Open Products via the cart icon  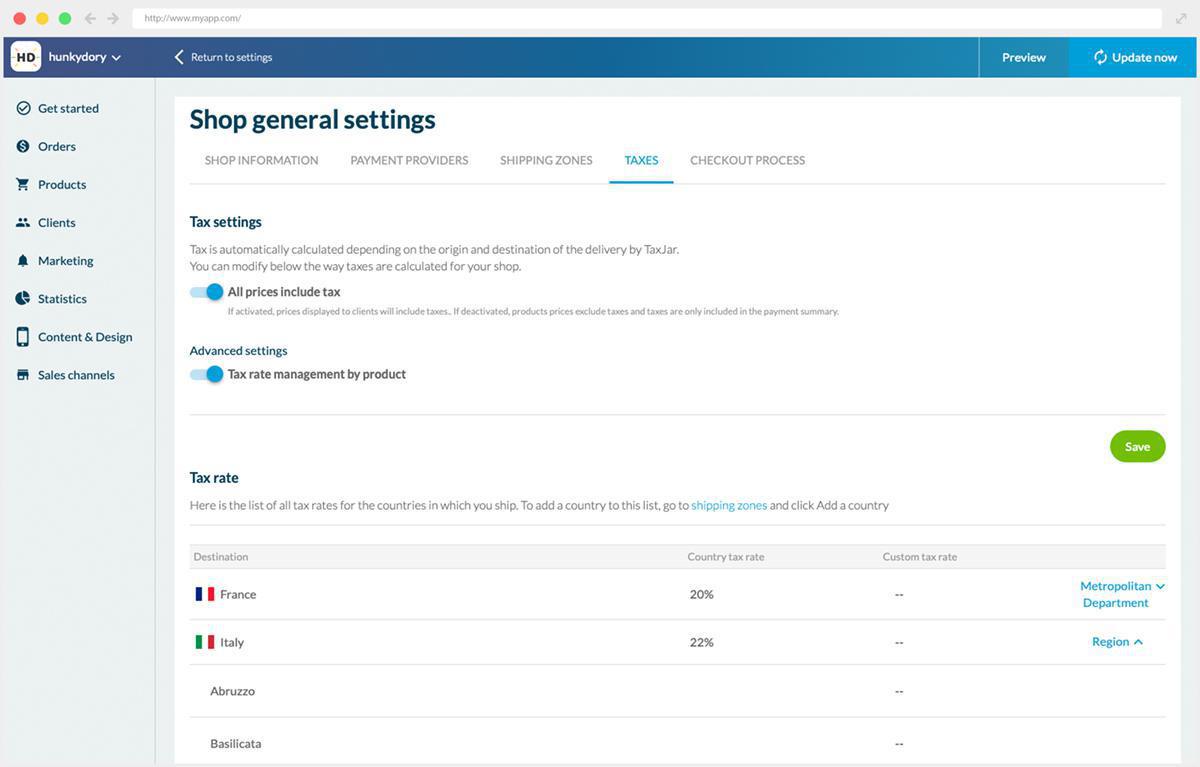[x=23, y=184]
